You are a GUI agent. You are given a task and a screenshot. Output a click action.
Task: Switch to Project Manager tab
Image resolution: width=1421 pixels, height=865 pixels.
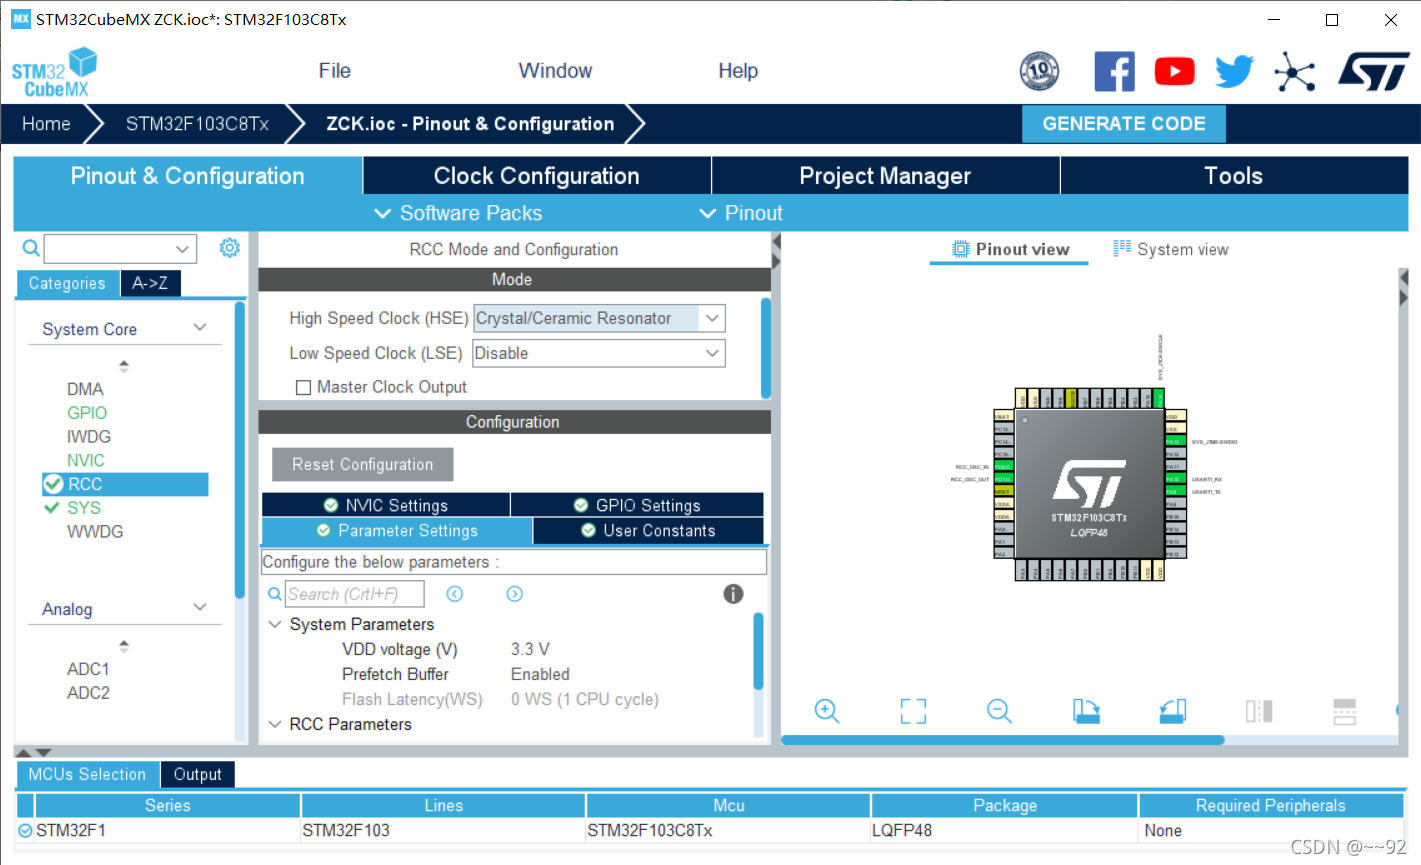click(885, 176)
